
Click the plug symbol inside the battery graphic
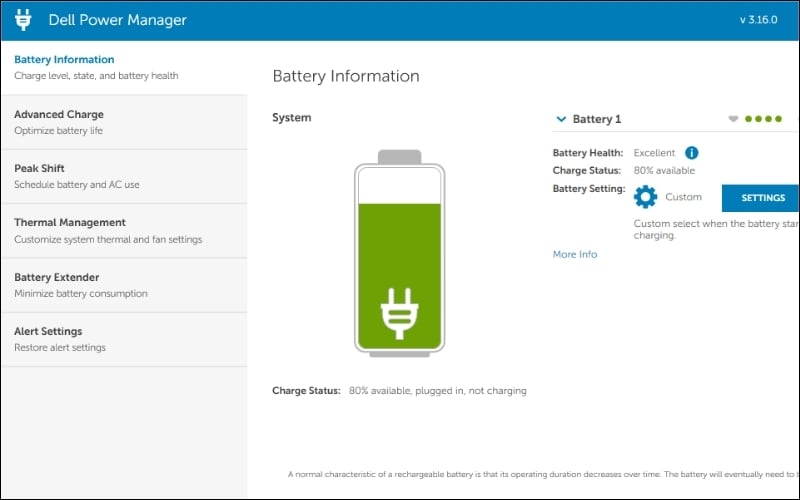click(399, 314)
